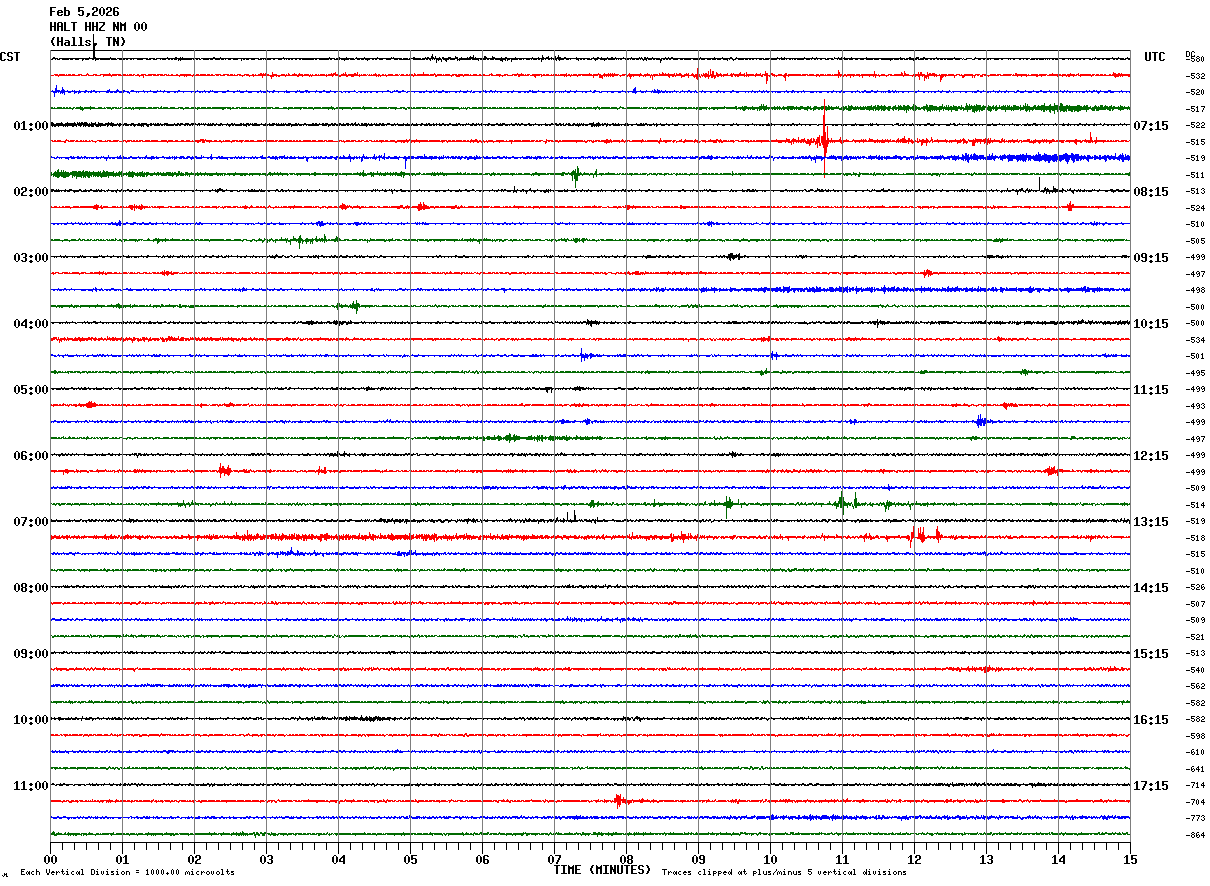Select the DC offset value -532

tap(1195, 76)
